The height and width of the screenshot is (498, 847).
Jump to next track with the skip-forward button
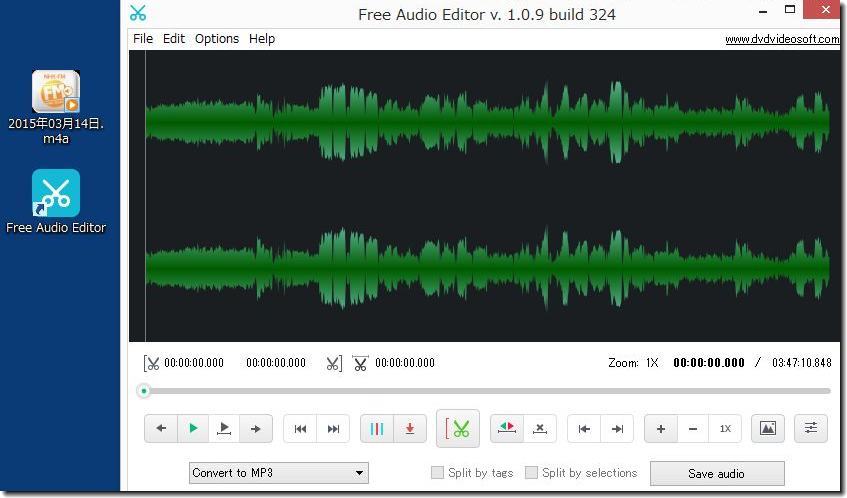click(x=333, y=429)
